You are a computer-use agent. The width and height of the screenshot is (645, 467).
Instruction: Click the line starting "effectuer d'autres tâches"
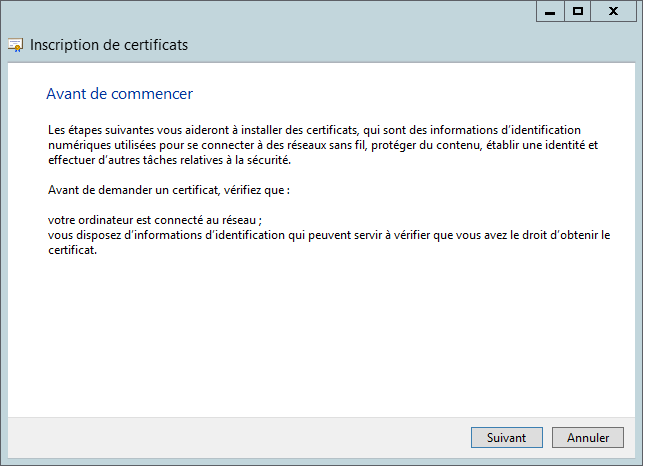click(169, 160)
